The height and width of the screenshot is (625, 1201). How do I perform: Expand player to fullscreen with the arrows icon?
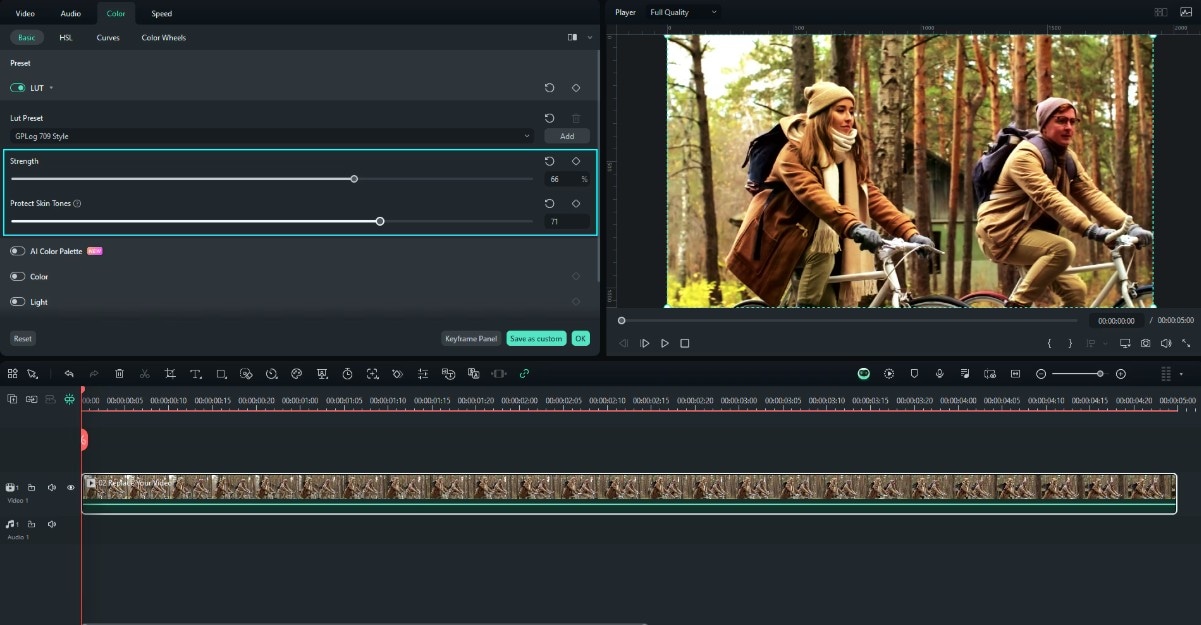click(1186, 343)
